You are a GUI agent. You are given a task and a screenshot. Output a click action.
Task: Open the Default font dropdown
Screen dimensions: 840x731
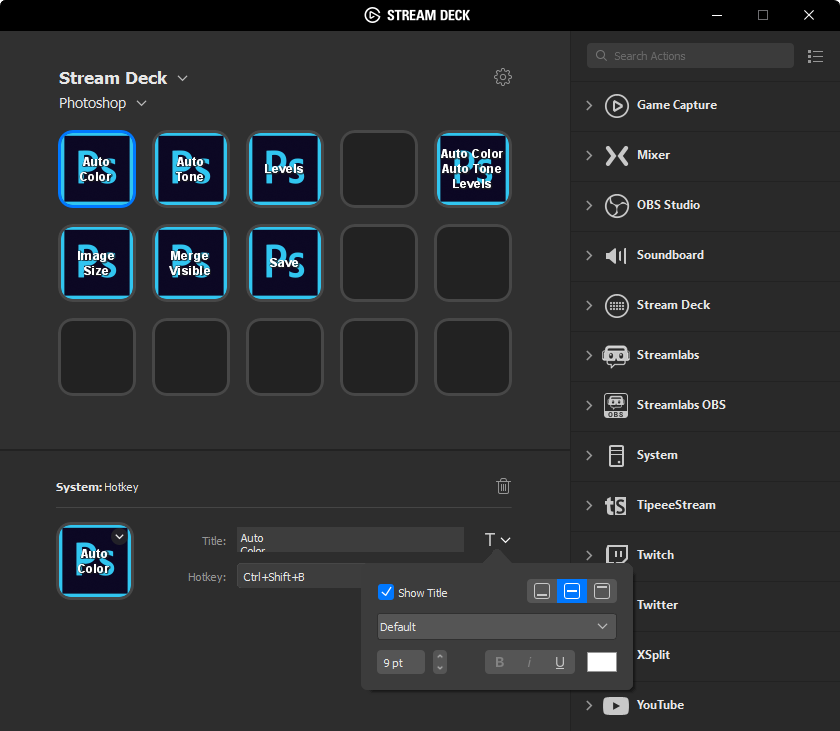click(497, 627)
